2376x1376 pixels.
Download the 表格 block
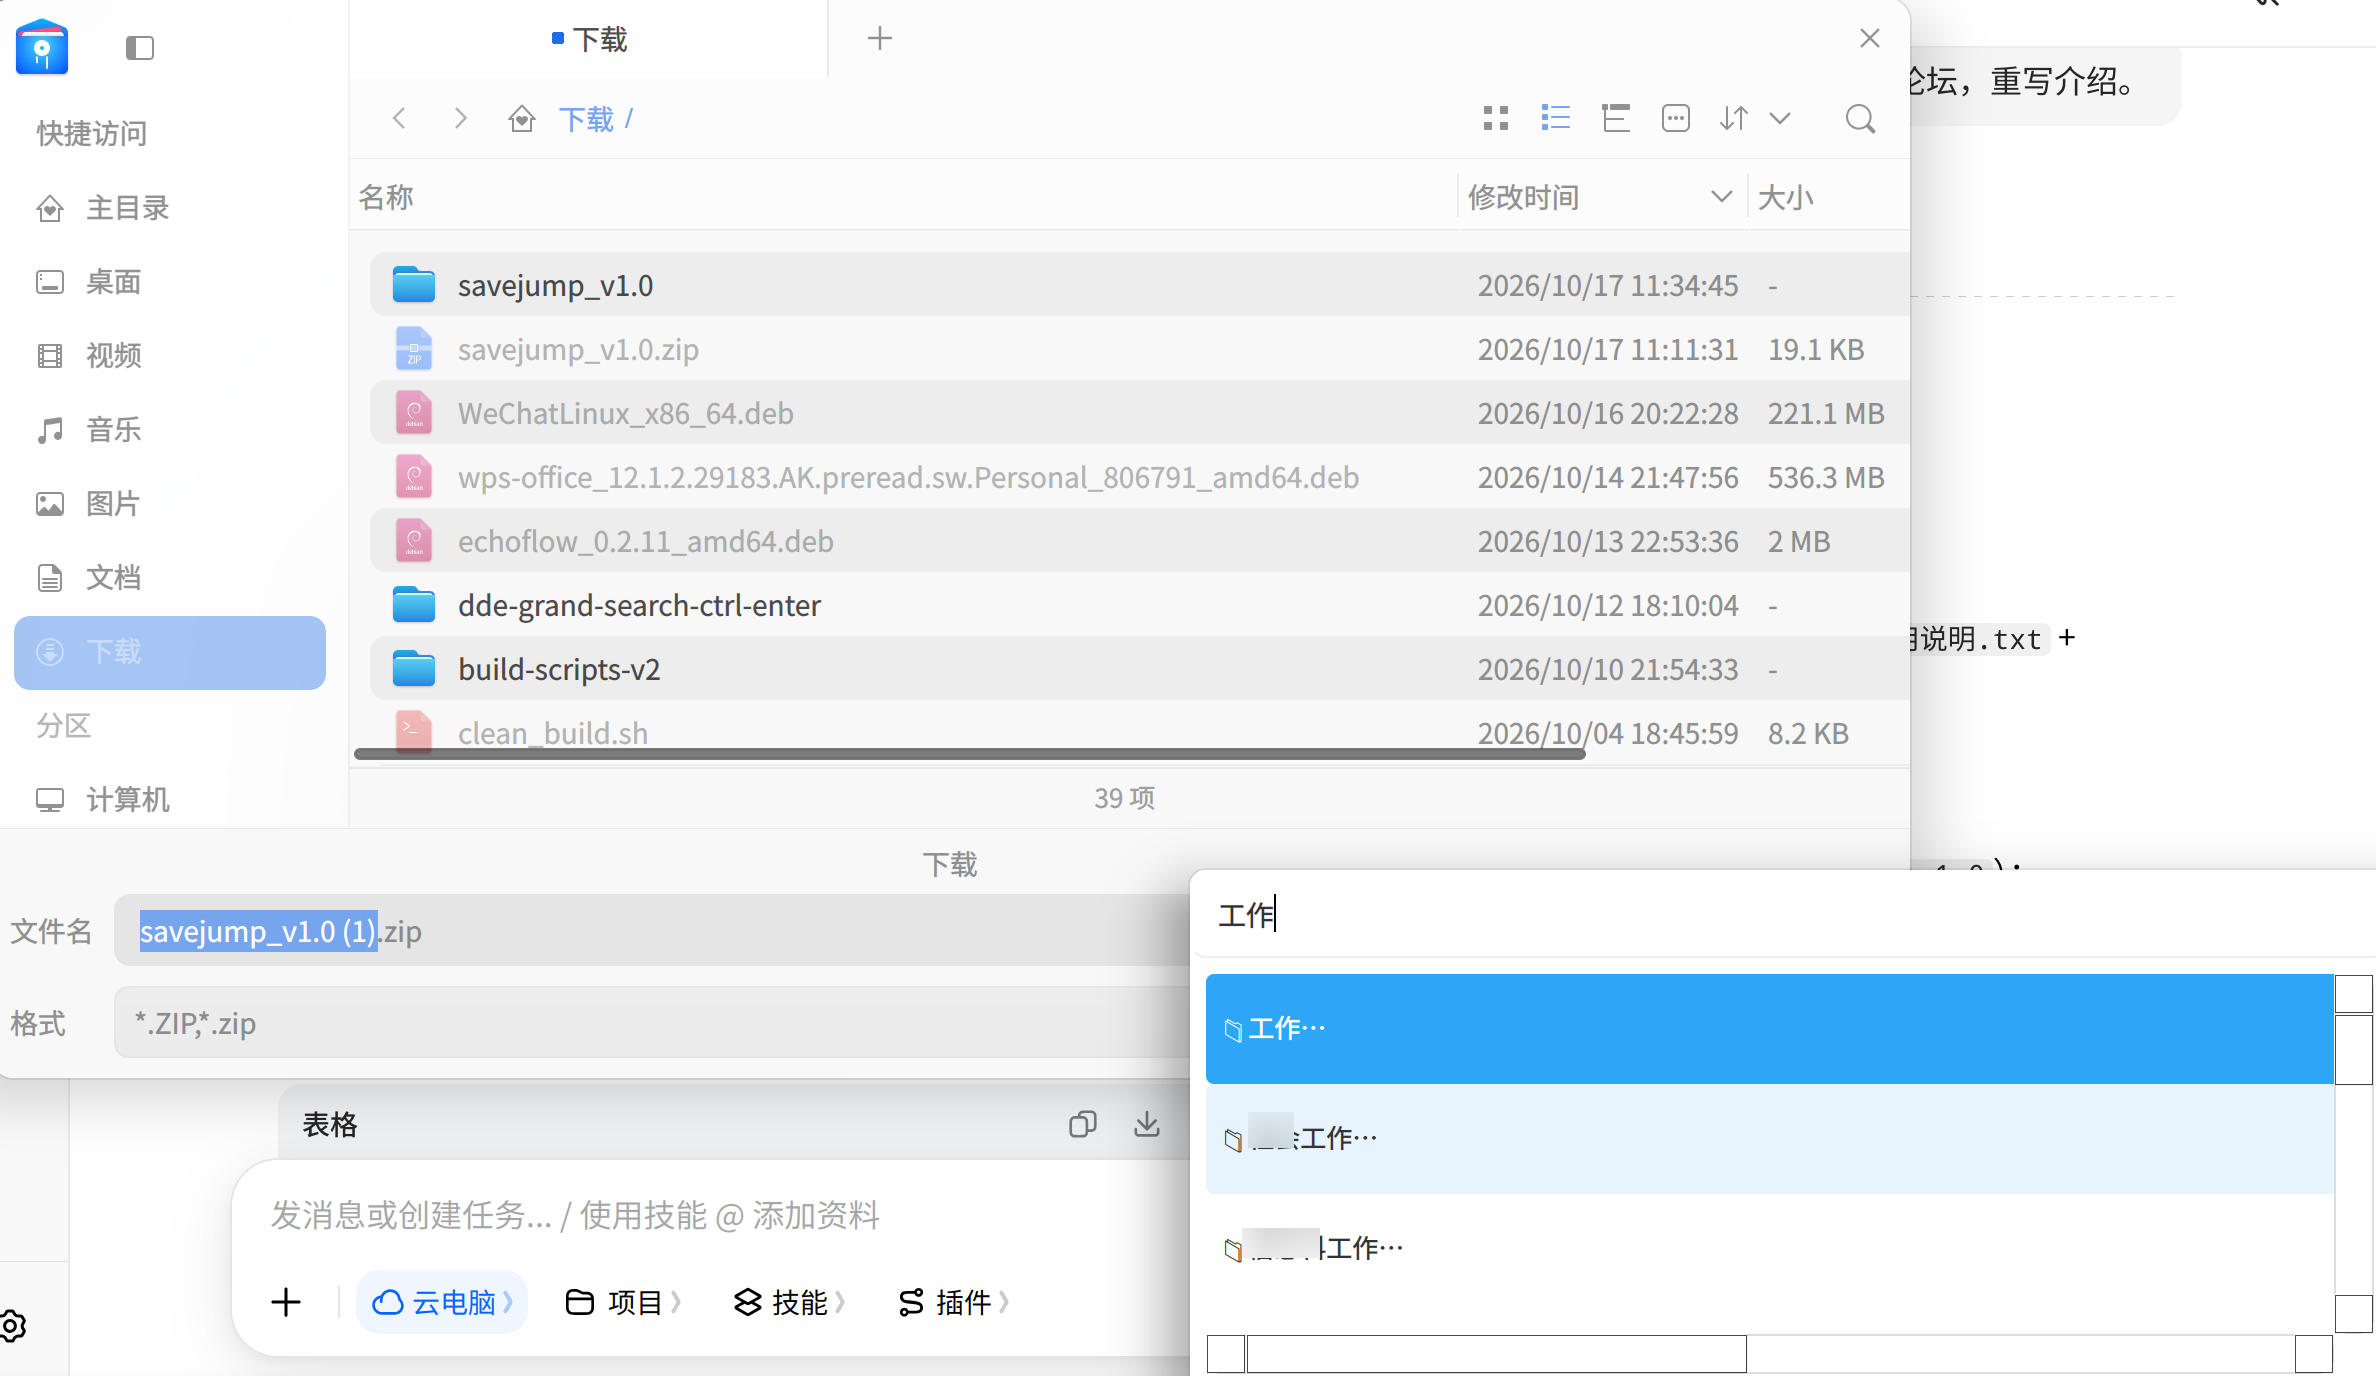[1146, 1124]
